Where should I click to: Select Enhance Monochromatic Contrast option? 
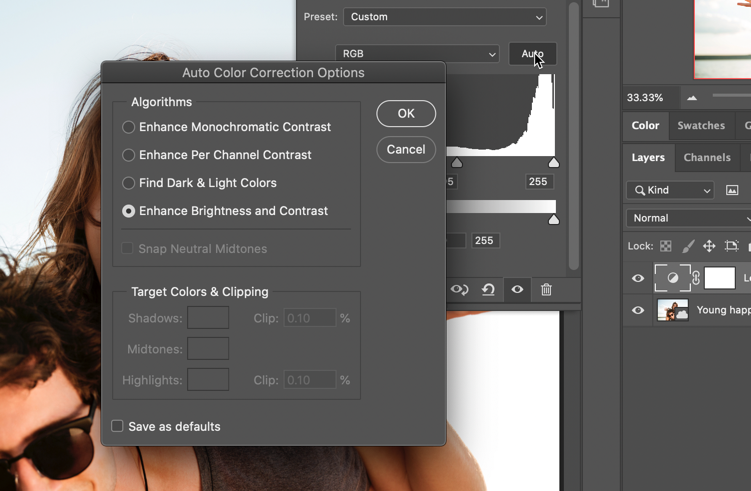click(129, 127)
